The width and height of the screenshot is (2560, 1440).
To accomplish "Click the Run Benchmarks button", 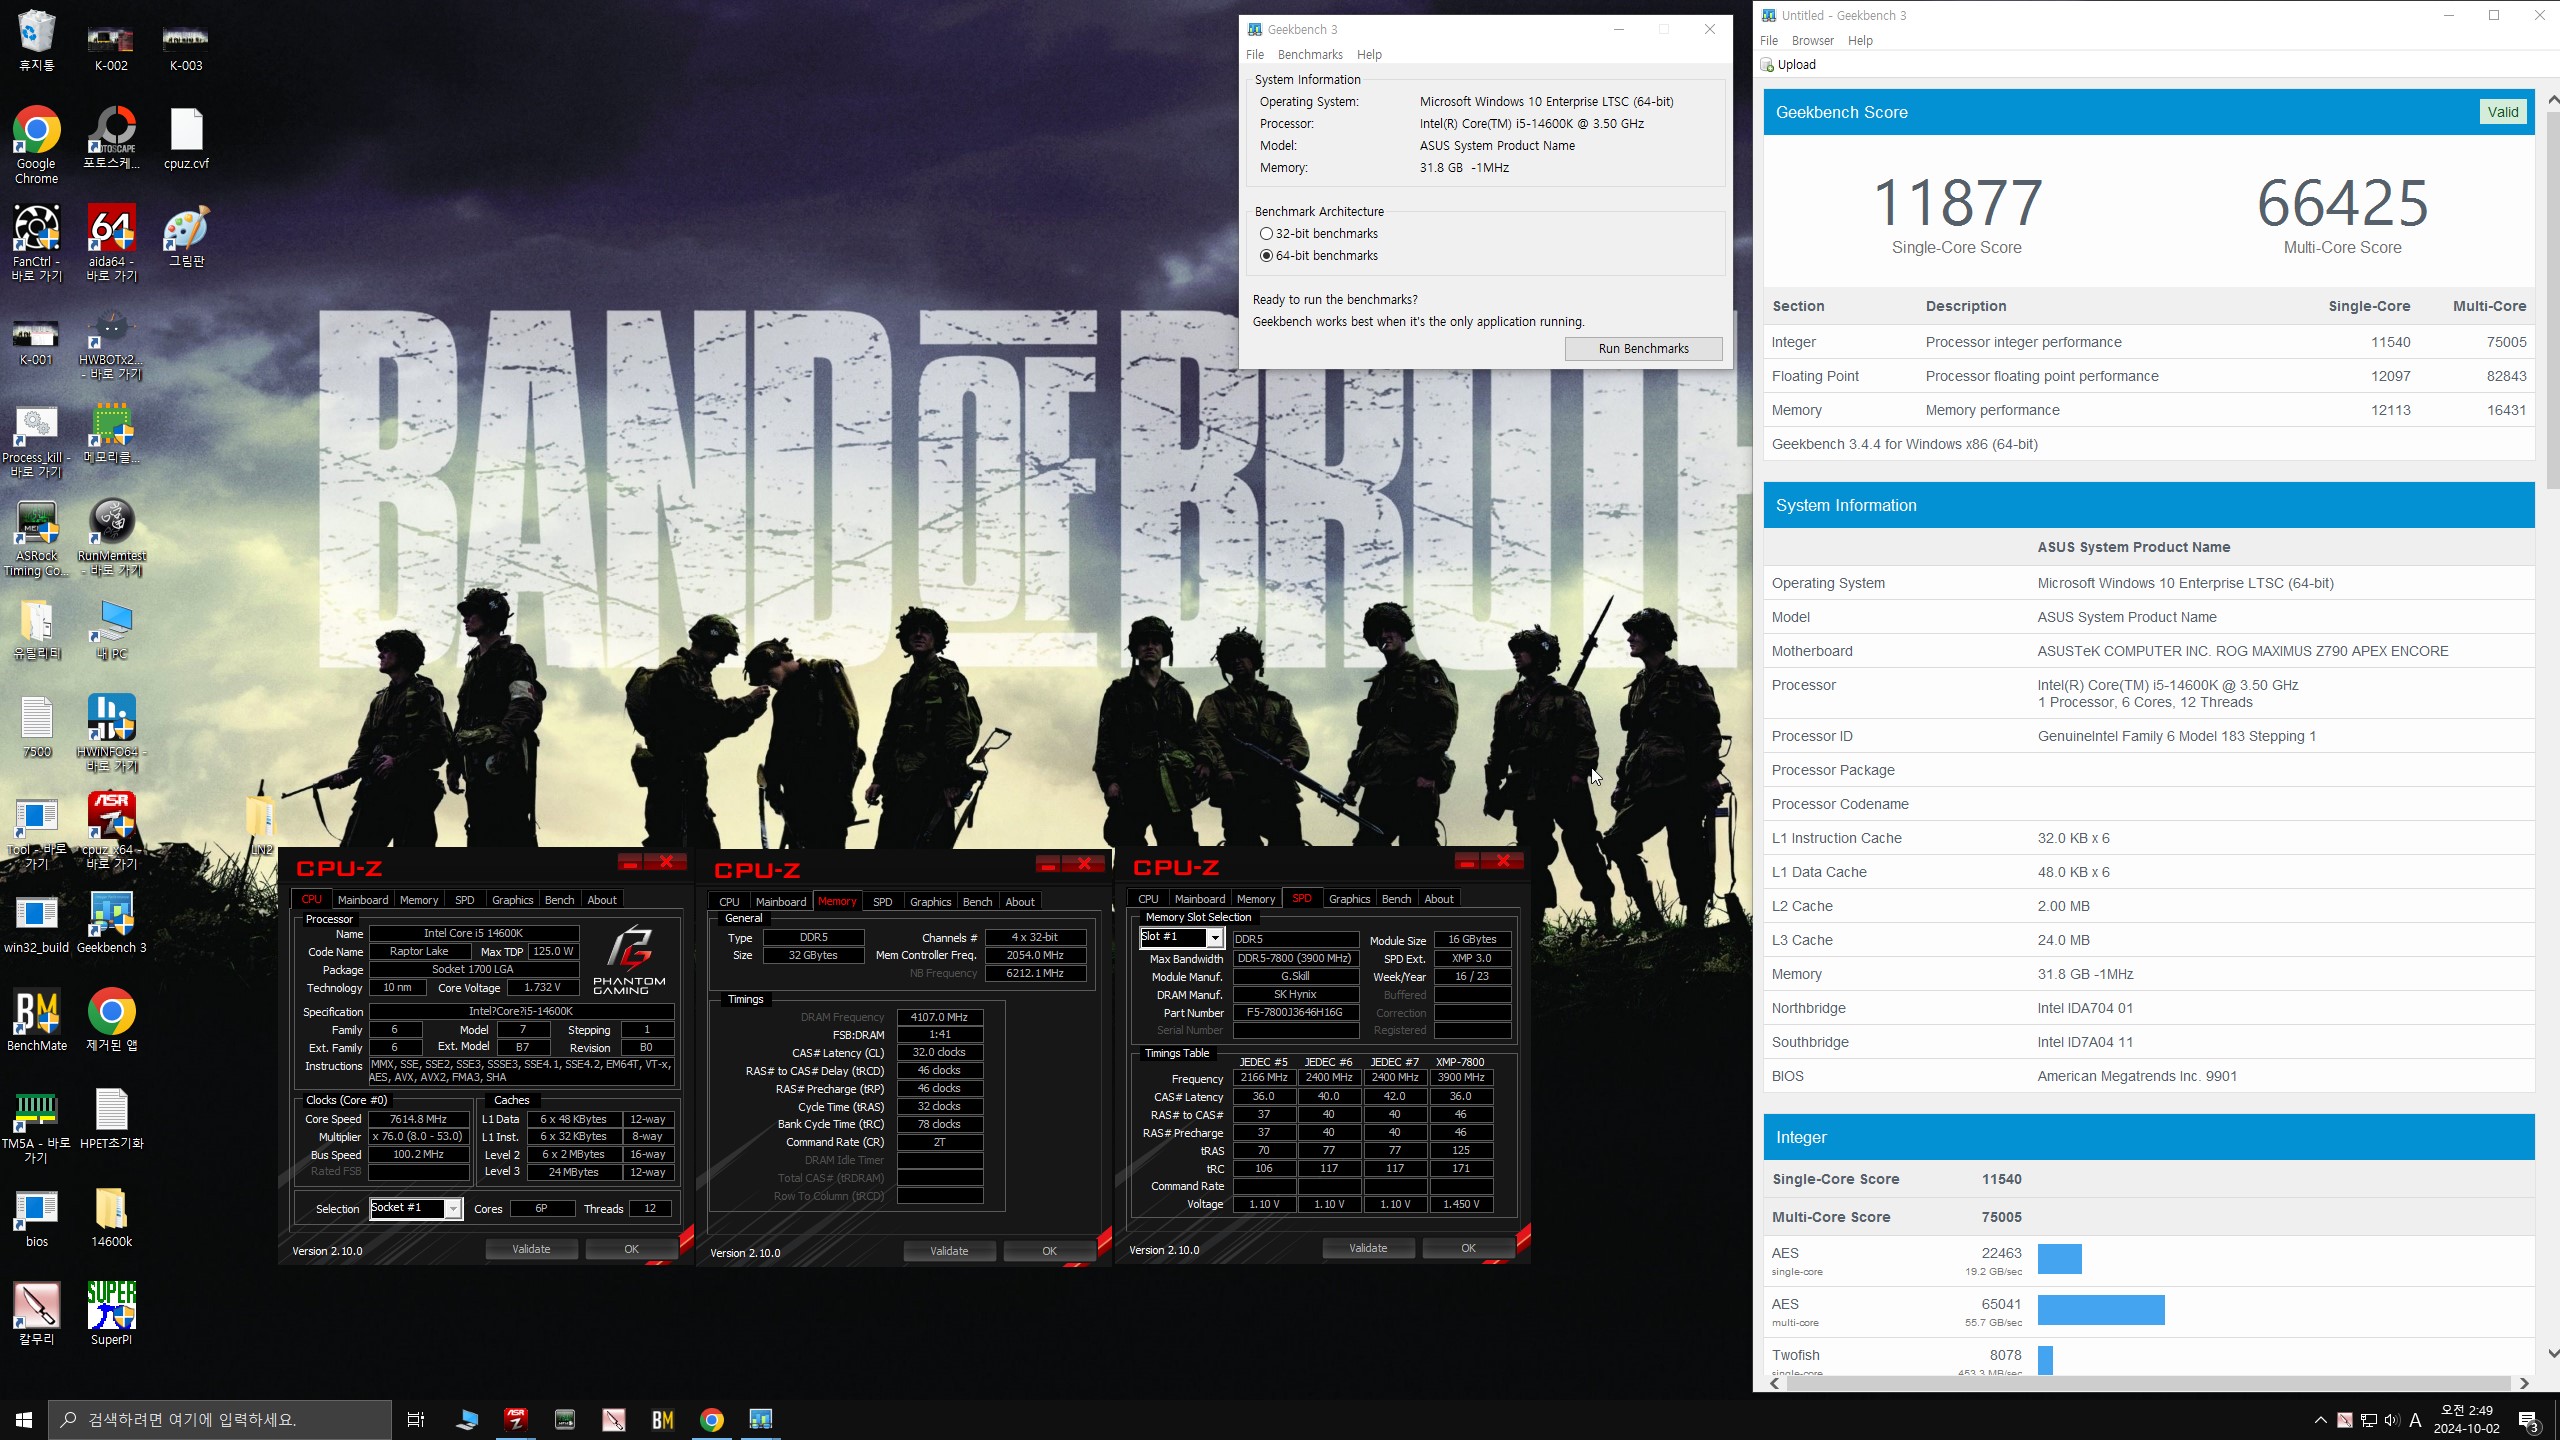I will pyautogui.click(x=1643, y=349).
